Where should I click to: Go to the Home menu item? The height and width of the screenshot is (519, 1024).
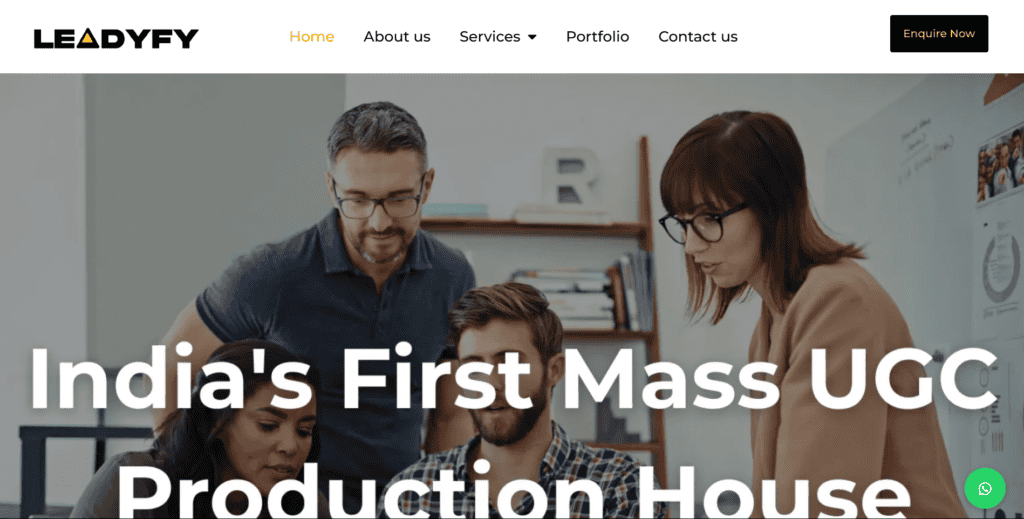pos(312,37)
